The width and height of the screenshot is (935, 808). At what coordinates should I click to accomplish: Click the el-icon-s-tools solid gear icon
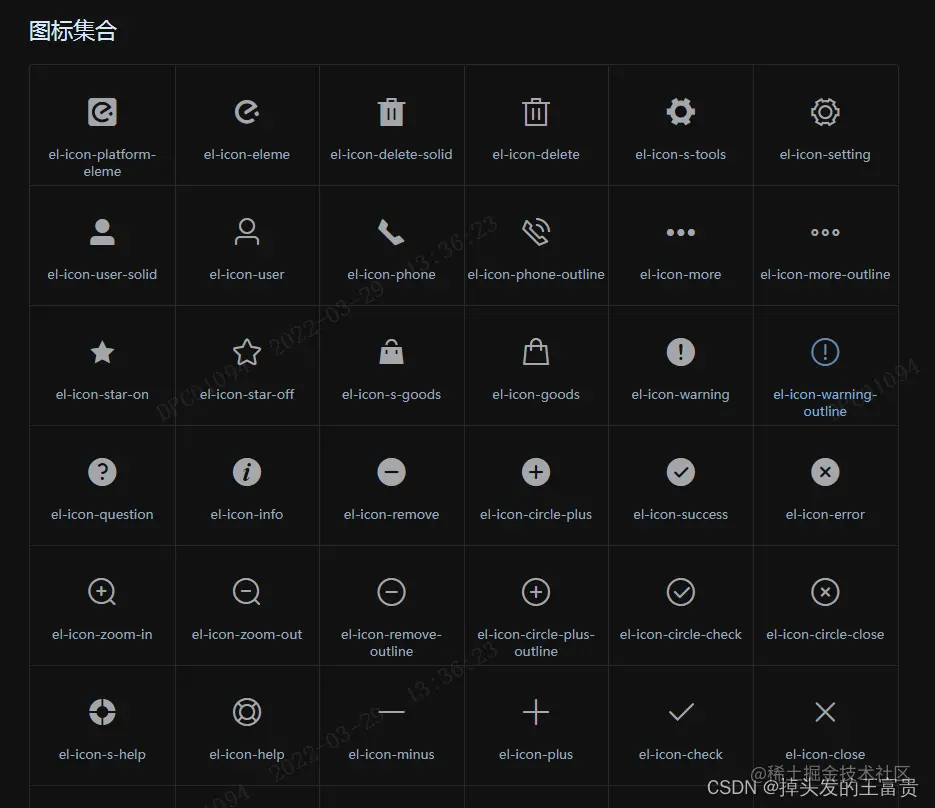[680, 112]
